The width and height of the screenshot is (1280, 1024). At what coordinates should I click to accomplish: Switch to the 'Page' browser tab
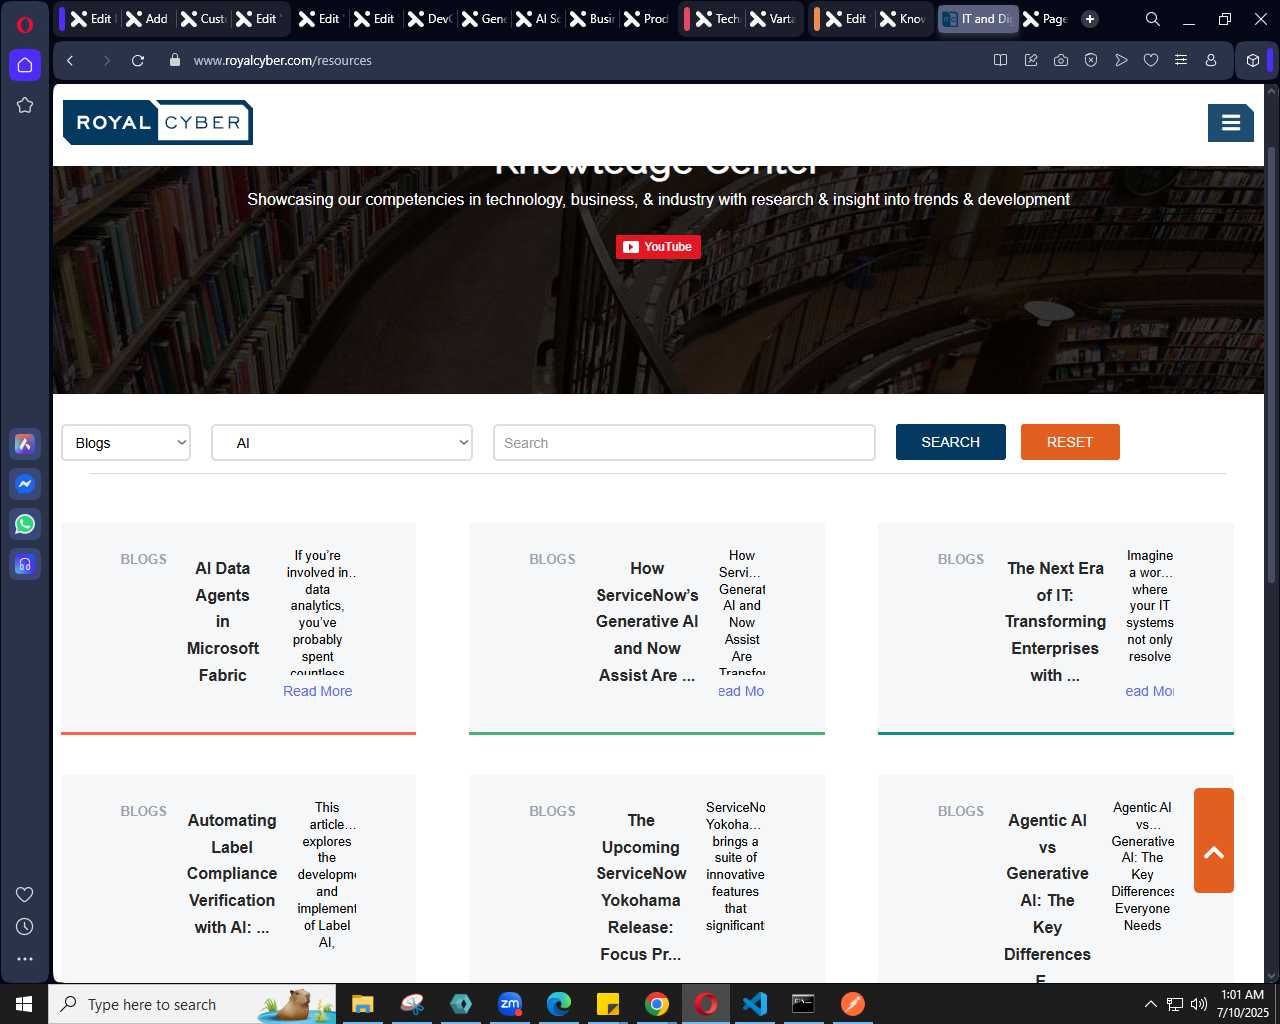1046,19
